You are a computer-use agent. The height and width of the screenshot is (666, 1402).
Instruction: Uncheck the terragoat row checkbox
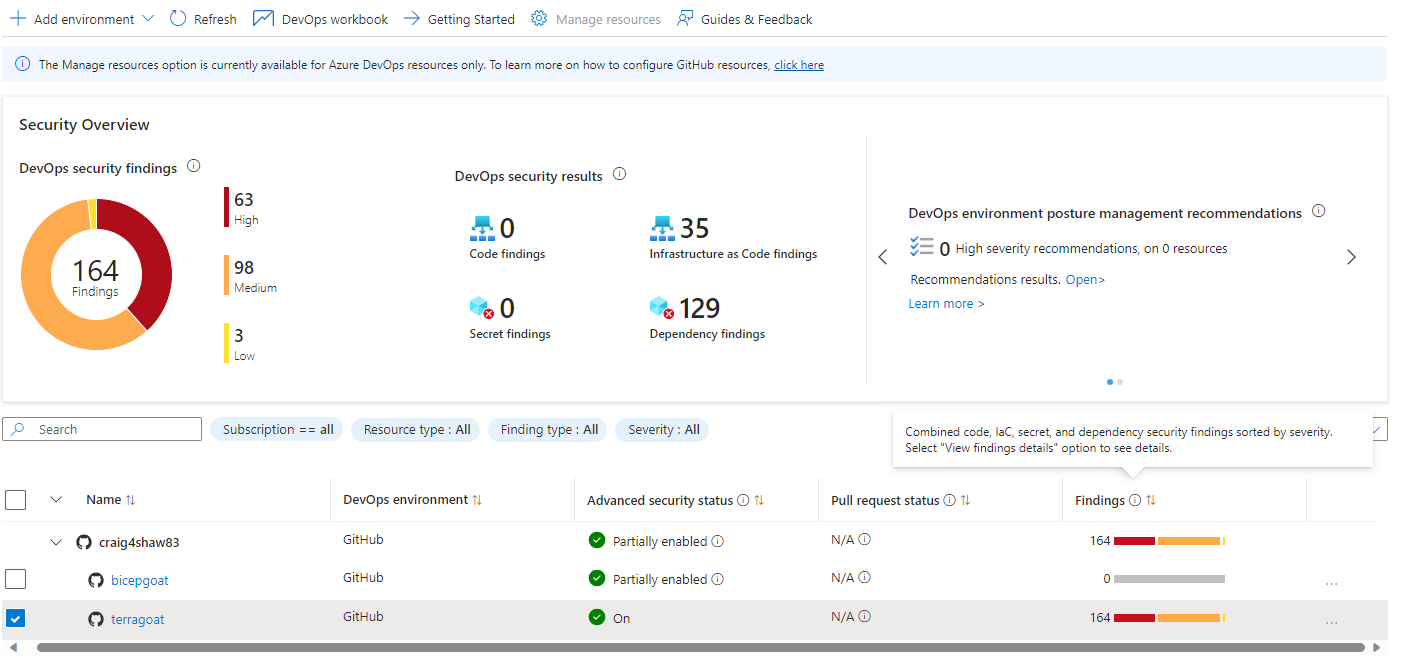pos(16,619)
